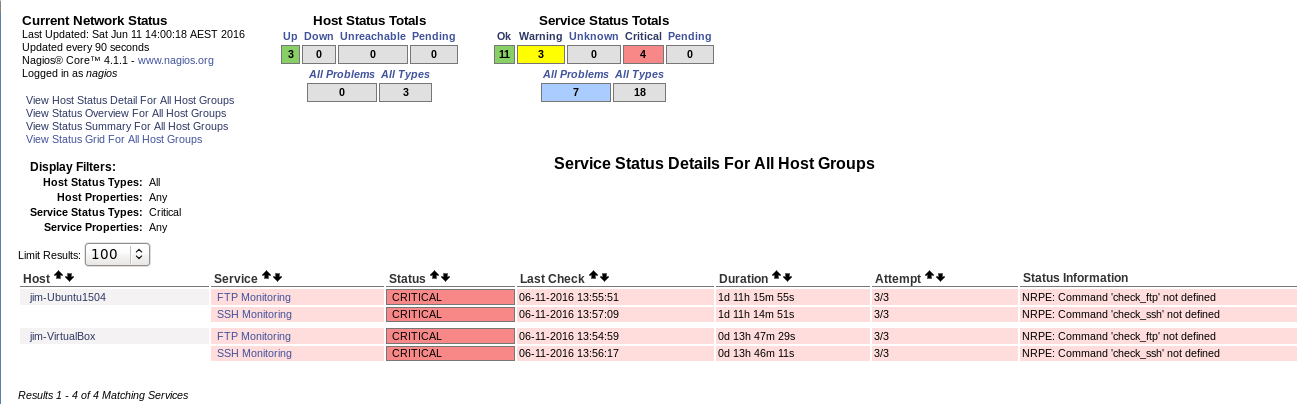Sort Attempt column ascending arrow
The image size is (1297, 404).
(929, 276)
